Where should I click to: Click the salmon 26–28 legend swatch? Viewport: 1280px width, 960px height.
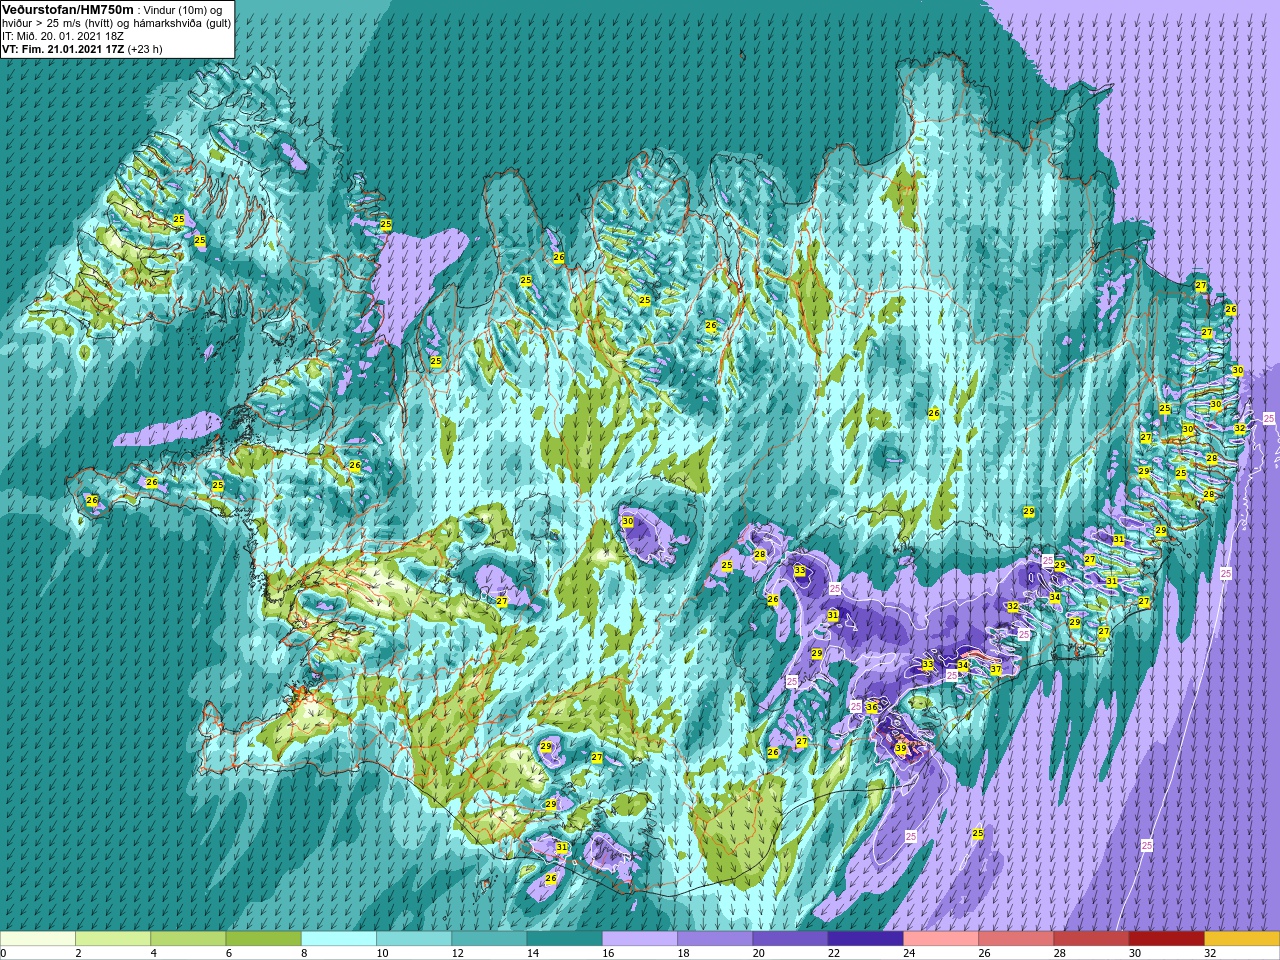[1016, 939]
